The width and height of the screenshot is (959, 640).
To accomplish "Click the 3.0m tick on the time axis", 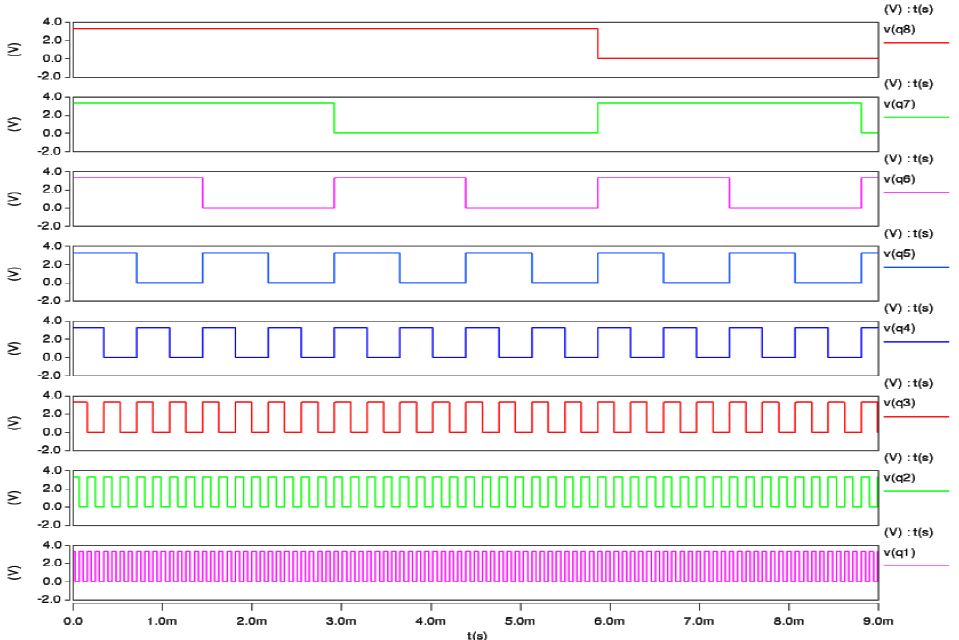I will (x=341, y=621).
